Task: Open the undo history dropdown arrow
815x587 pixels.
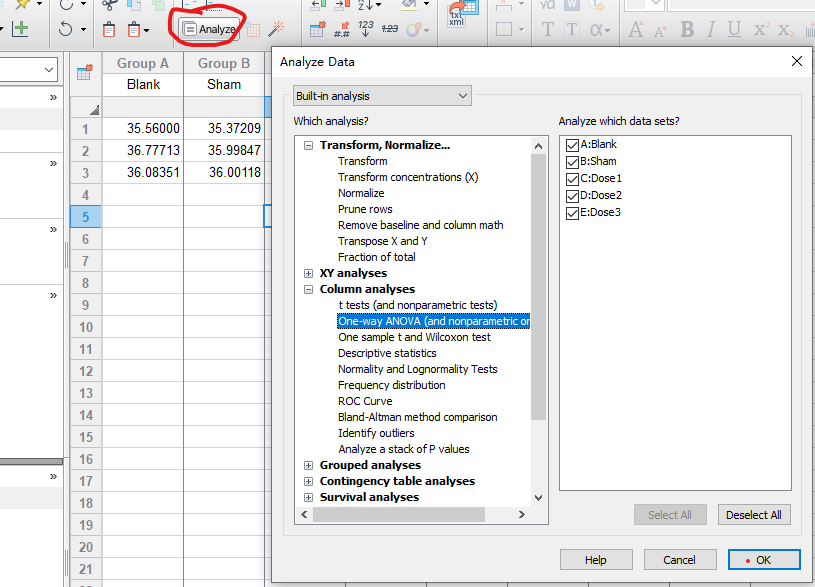Action: click(x=83, y=29)
